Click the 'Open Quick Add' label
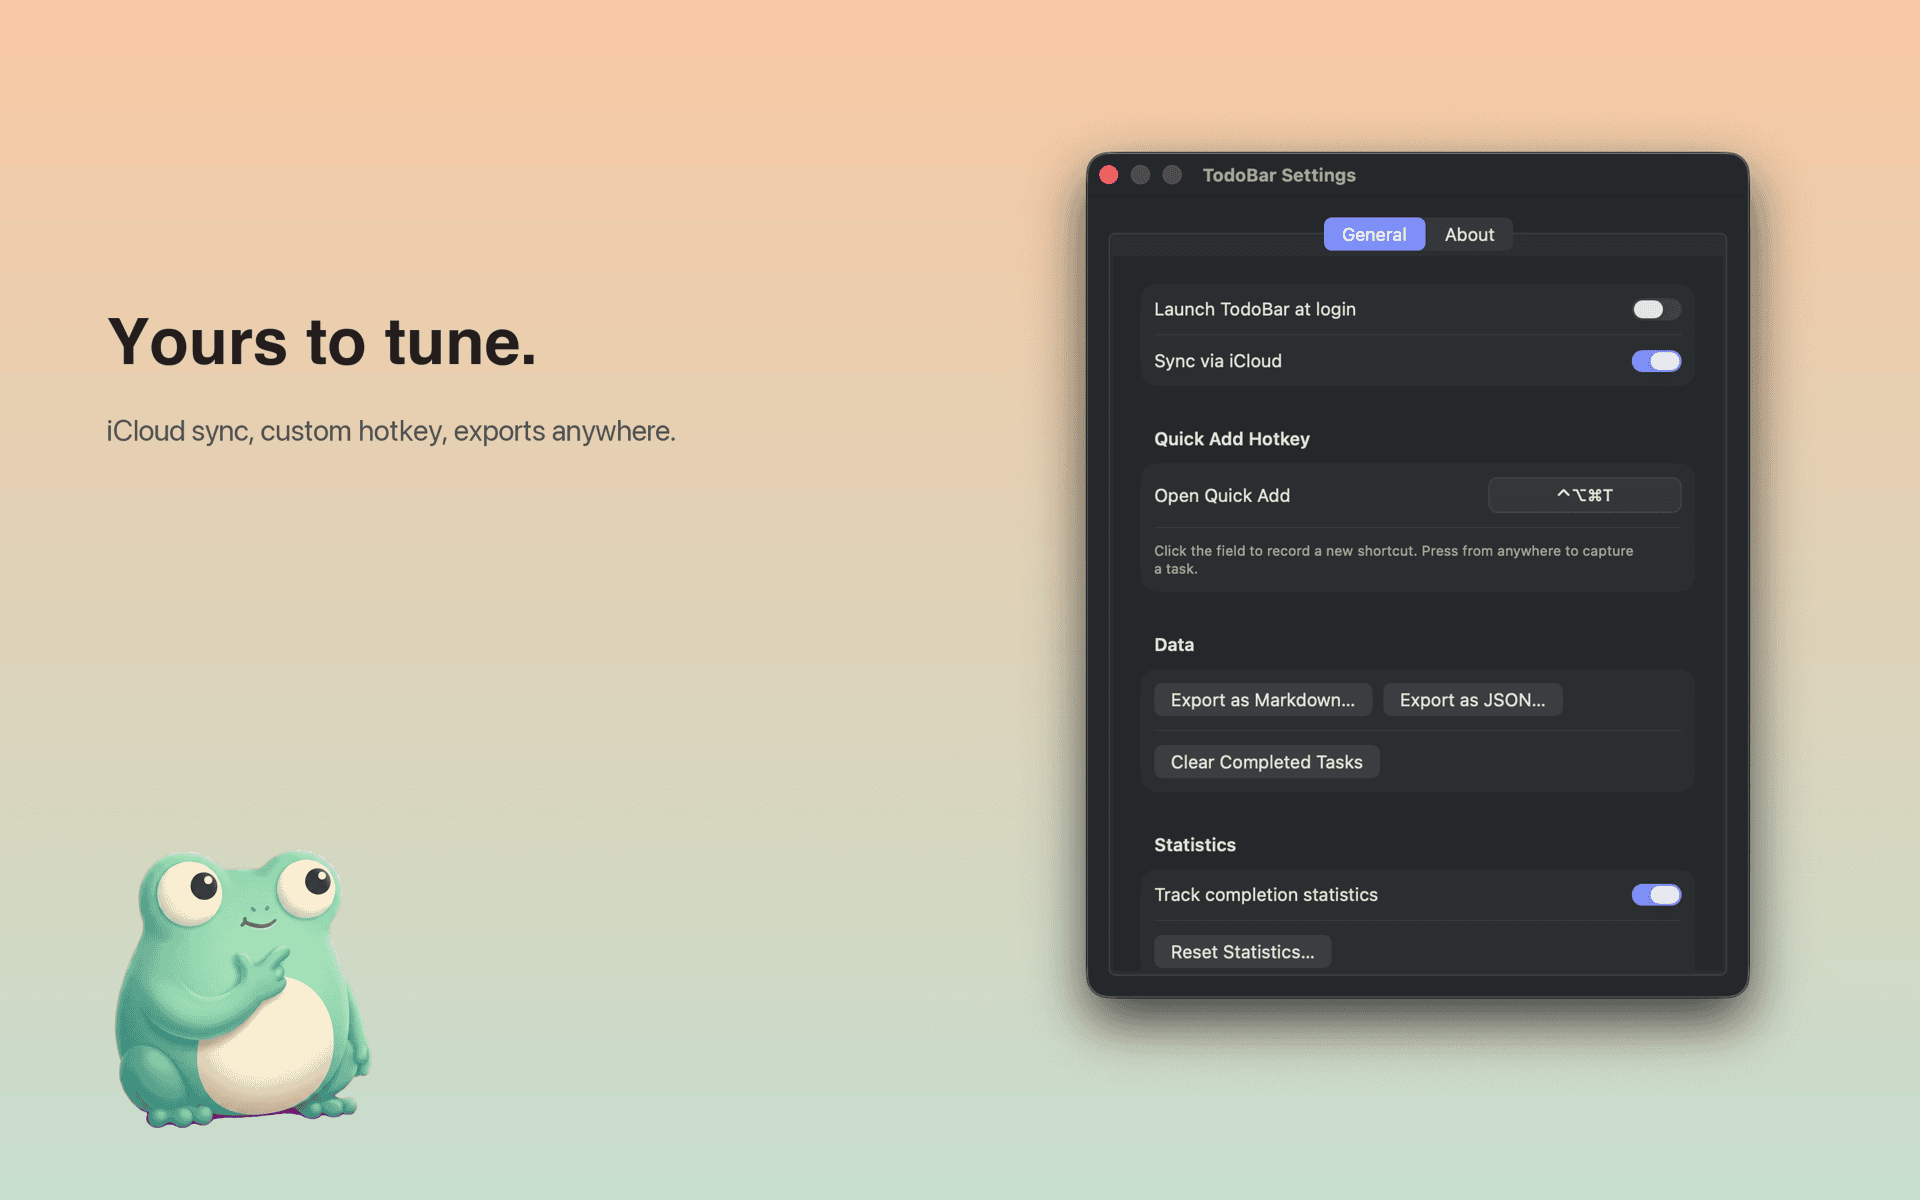The height and width of the screenshot is (1200, 1920). click(1222, 496)
